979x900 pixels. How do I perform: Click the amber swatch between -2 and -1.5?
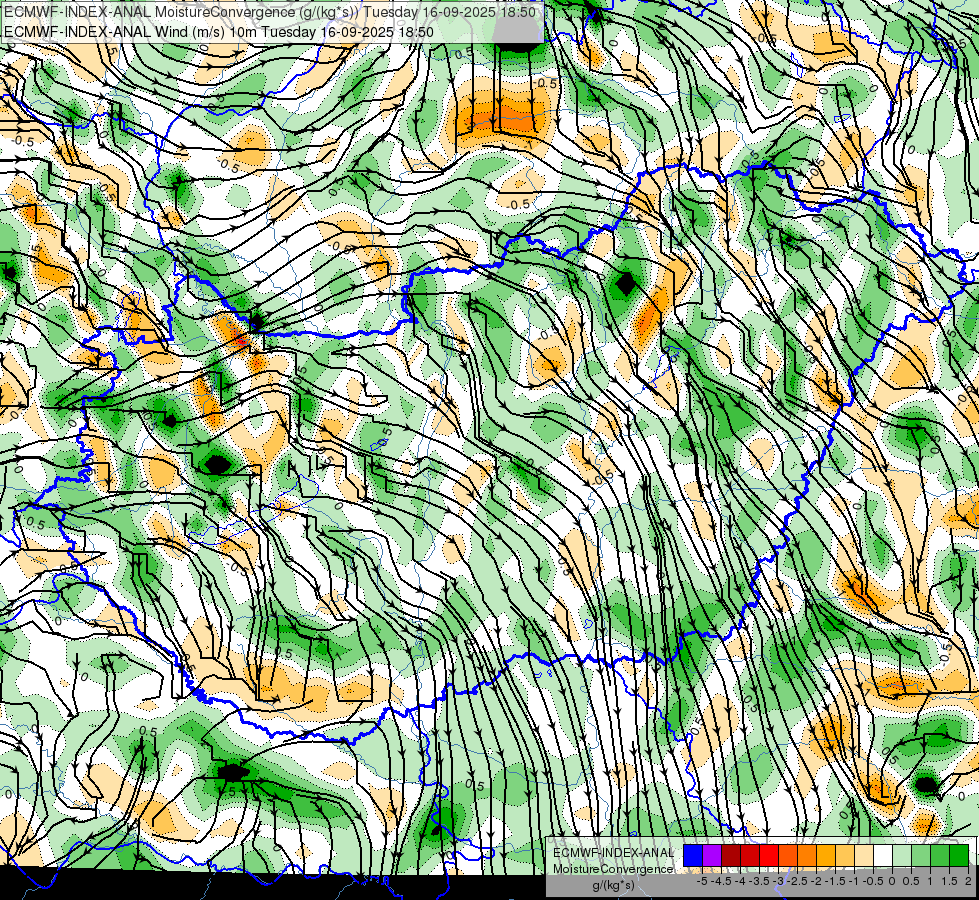point(826,855)
